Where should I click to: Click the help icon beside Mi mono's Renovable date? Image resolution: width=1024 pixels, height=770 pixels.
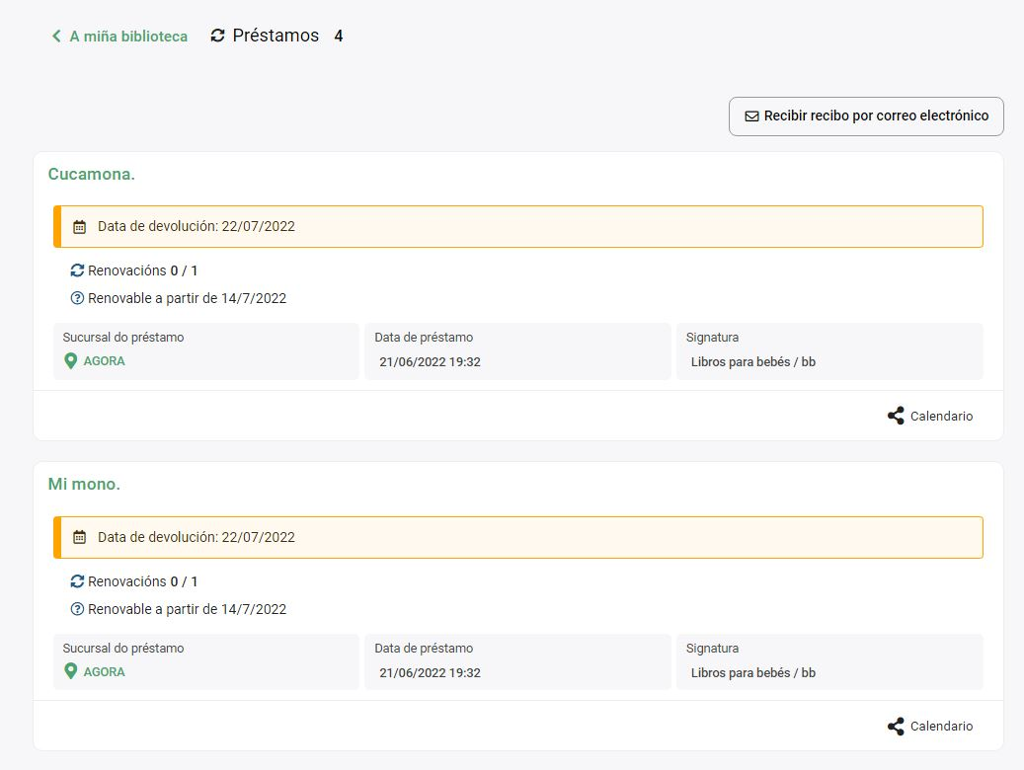(x=77, y=609)
